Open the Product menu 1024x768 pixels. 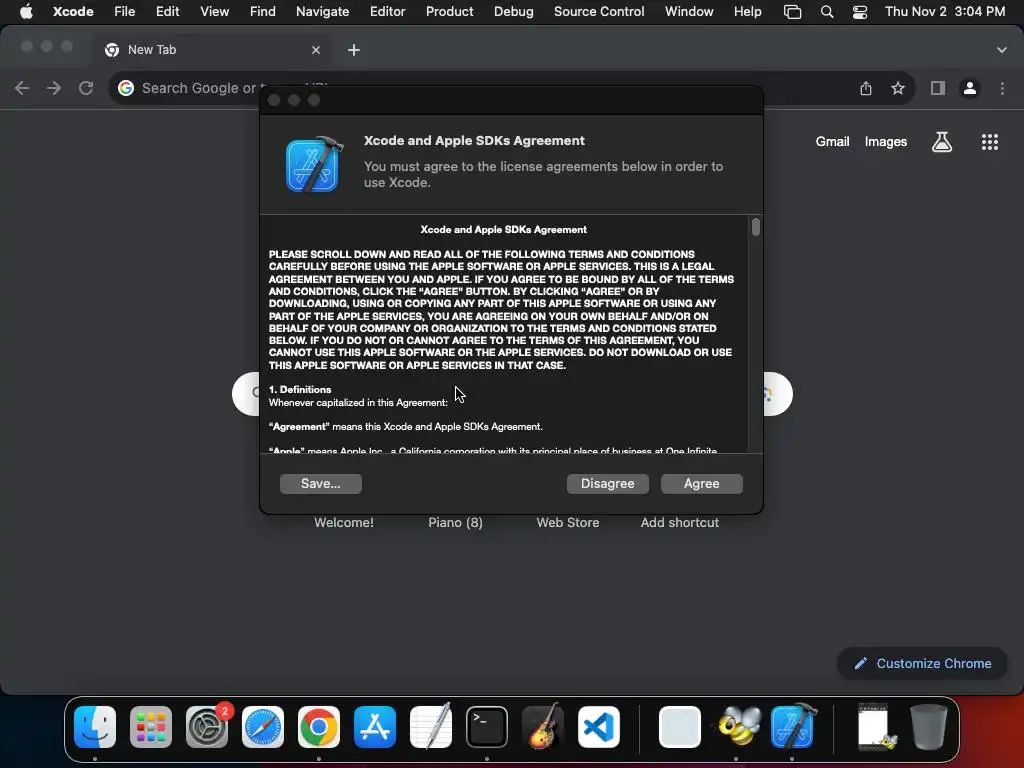449,11
